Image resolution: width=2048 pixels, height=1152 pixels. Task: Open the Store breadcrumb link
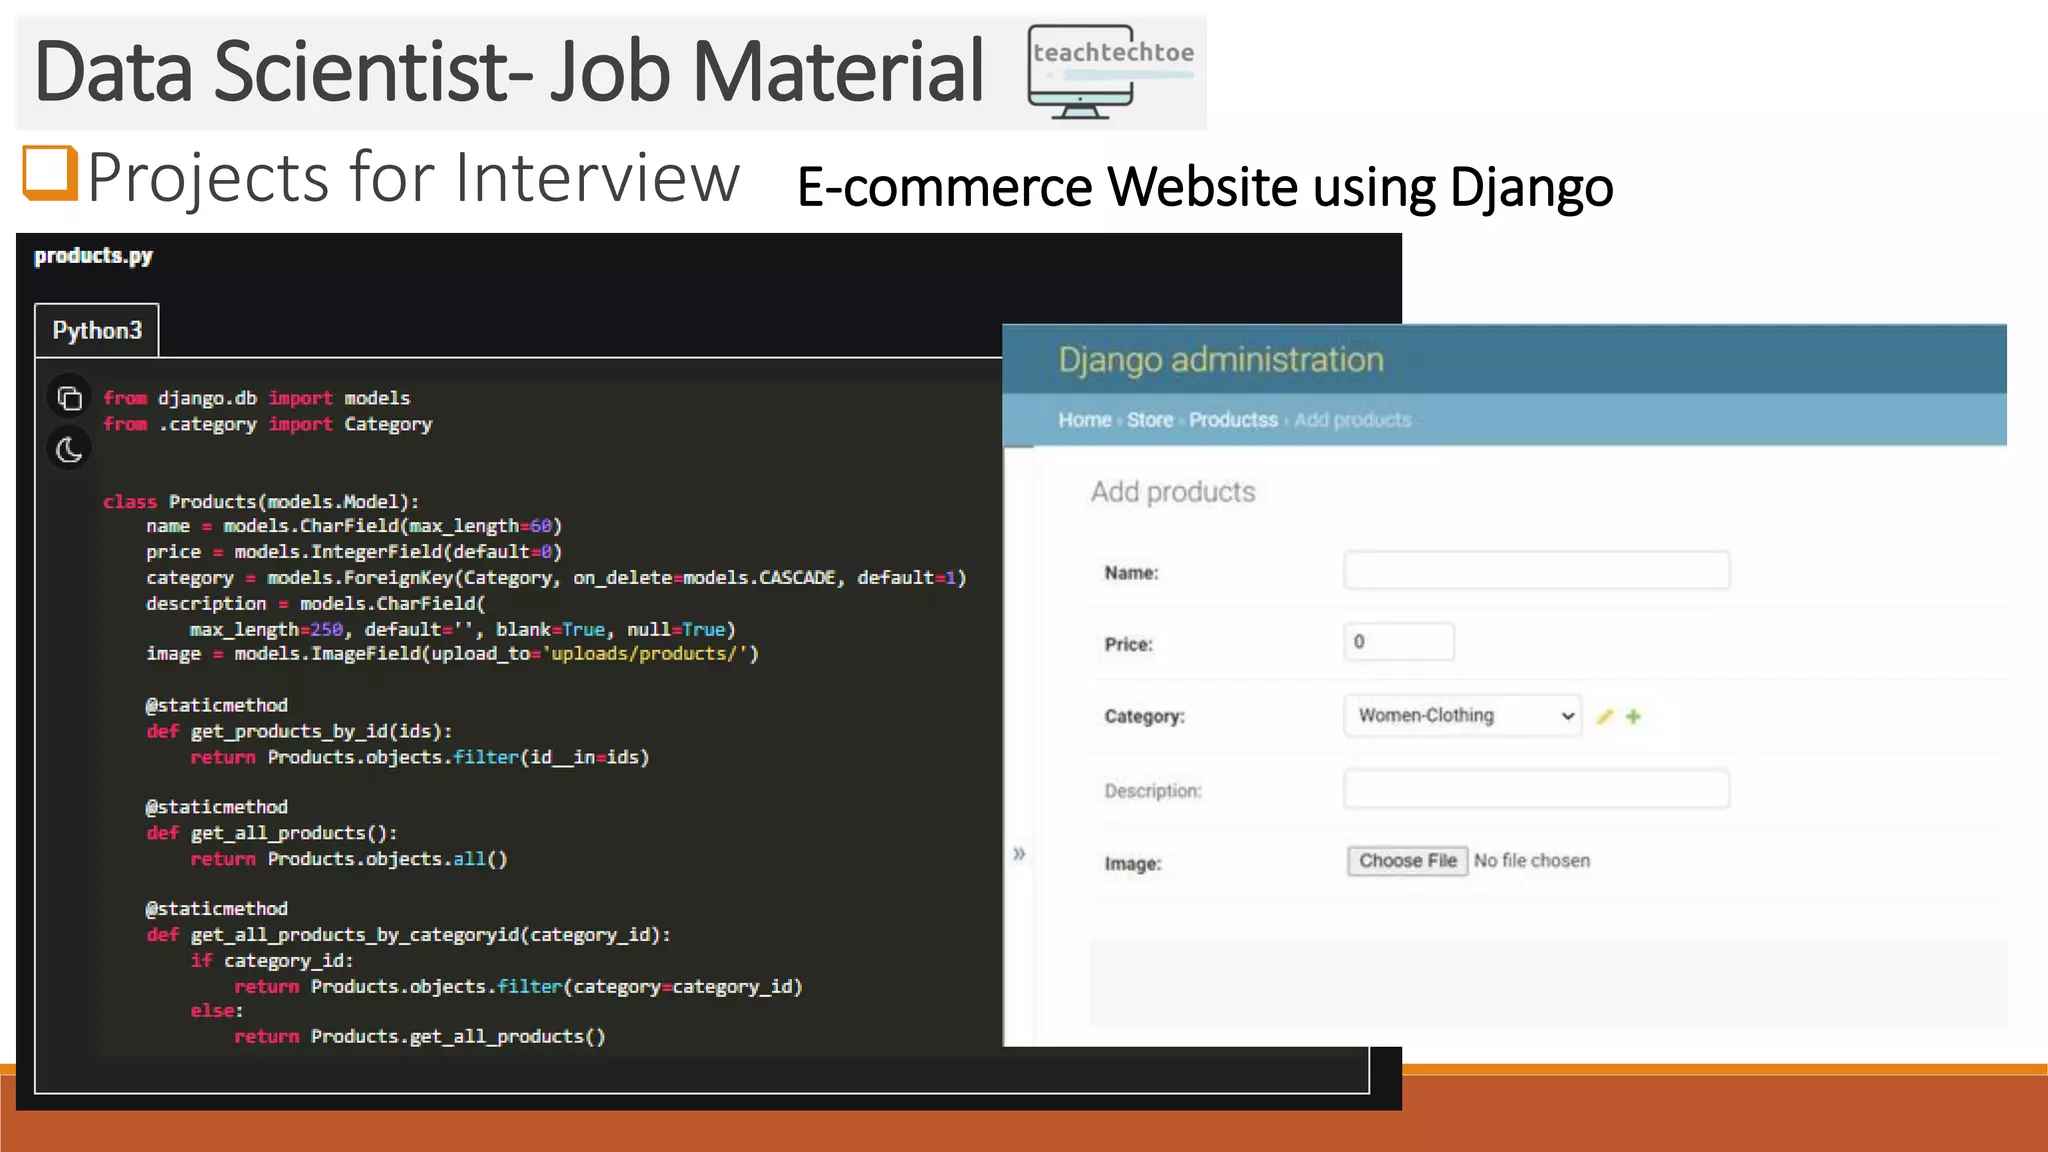point(1150,420)
